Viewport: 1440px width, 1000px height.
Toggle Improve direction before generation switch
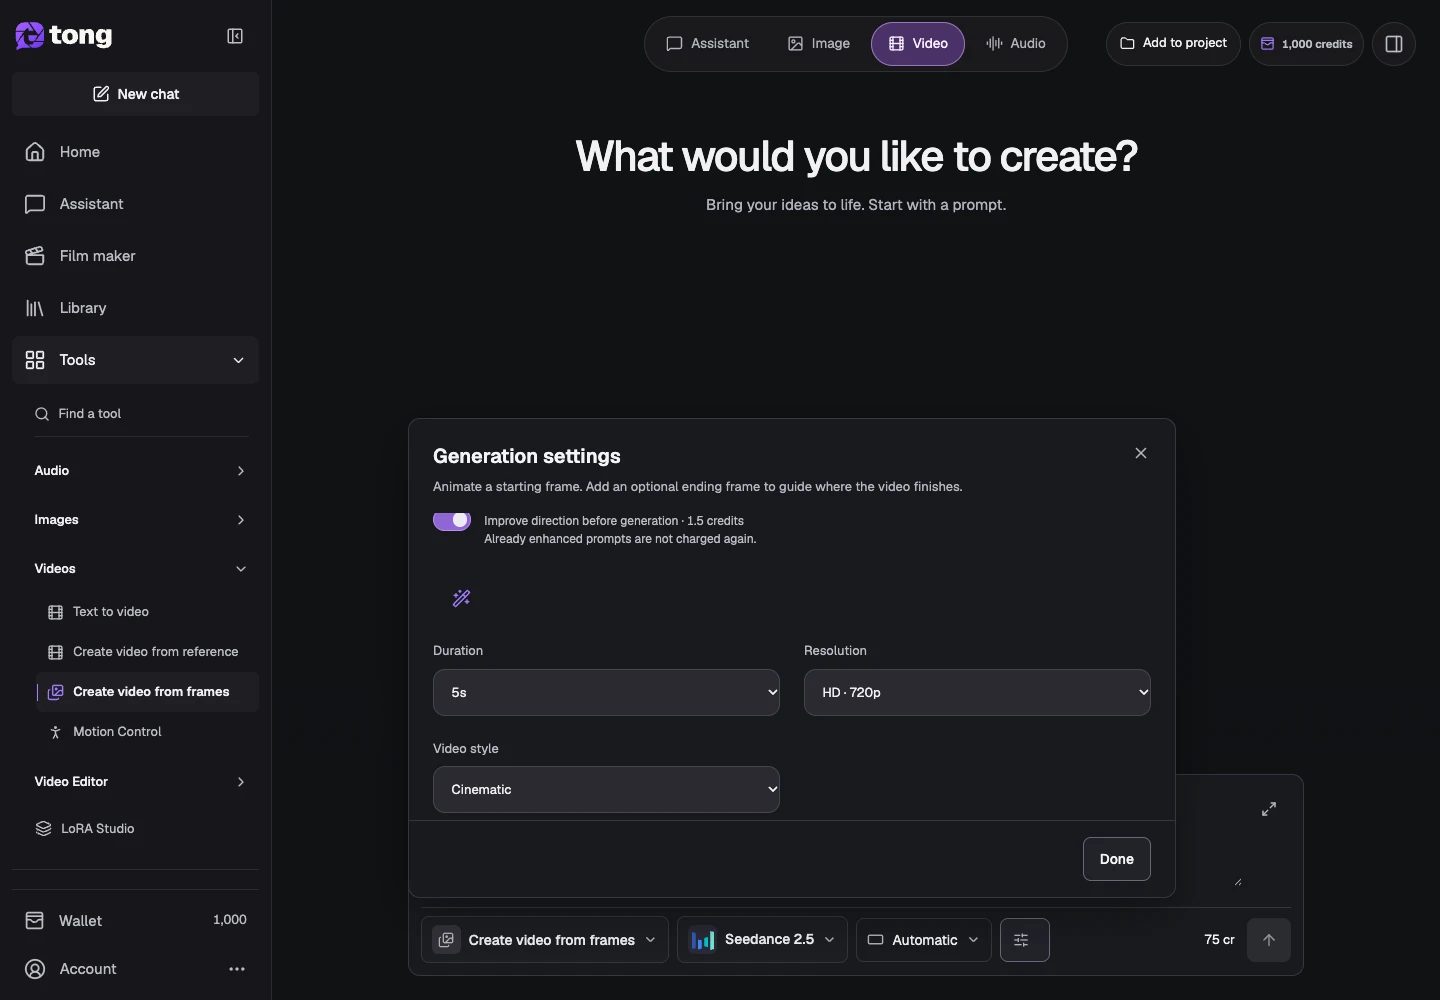click(x=452, y=521)
